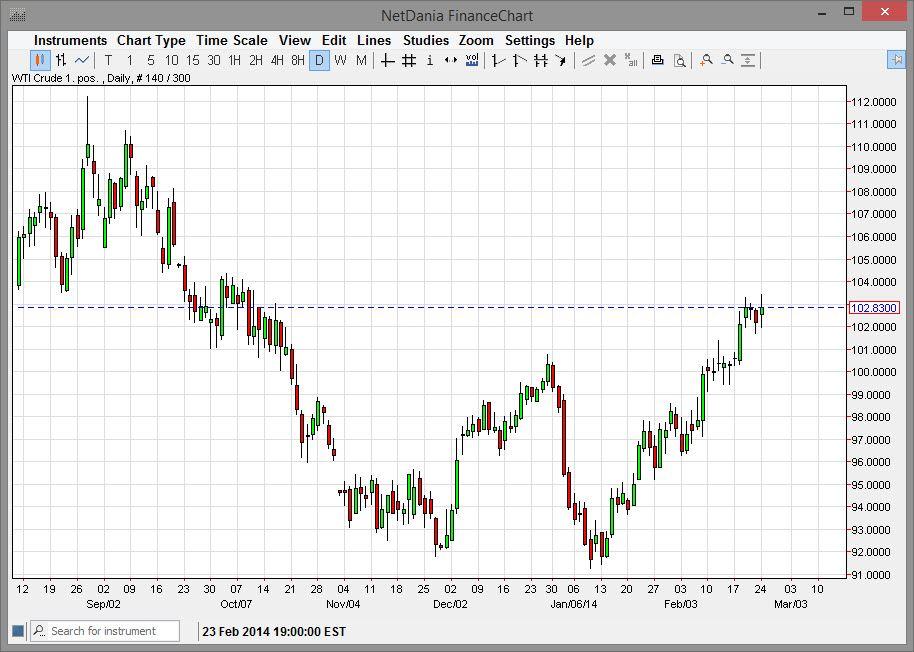Click the Settings menu item
Screen dimensions: 914x652
tap(530, 40)
